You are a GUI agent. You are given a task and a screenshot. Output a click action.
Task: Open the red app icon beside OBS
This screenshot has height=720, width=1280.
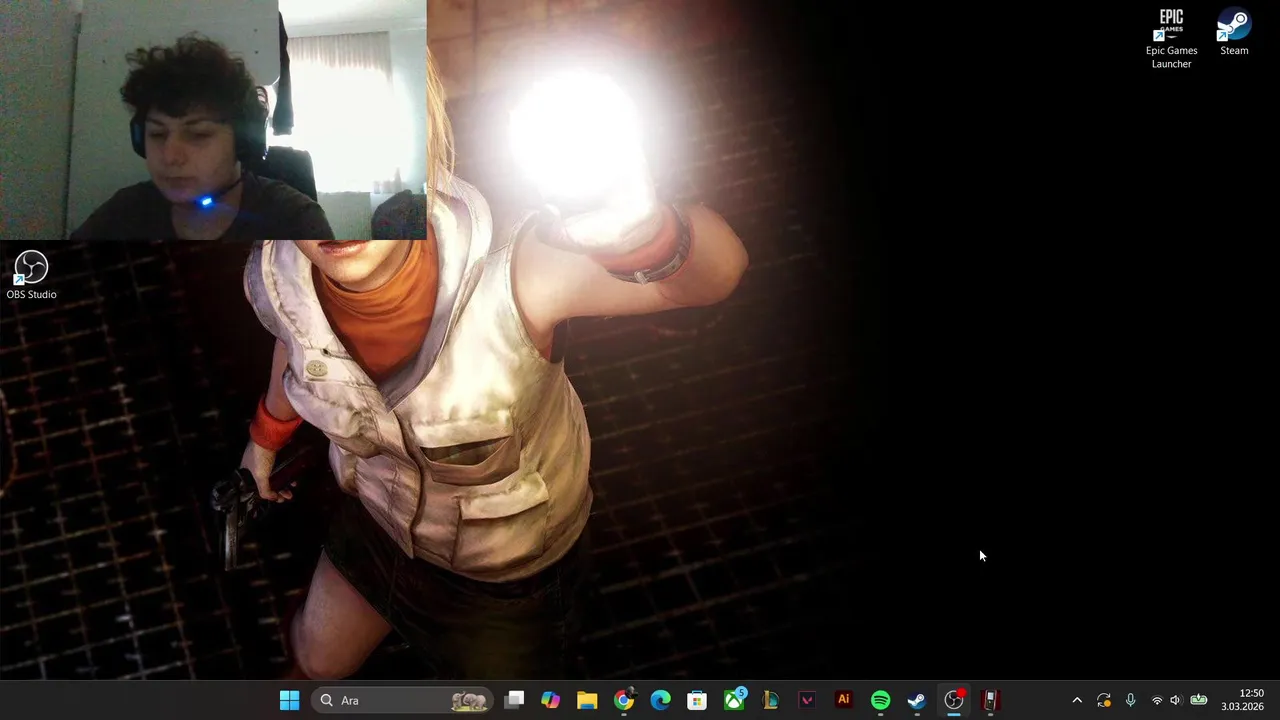990,700
